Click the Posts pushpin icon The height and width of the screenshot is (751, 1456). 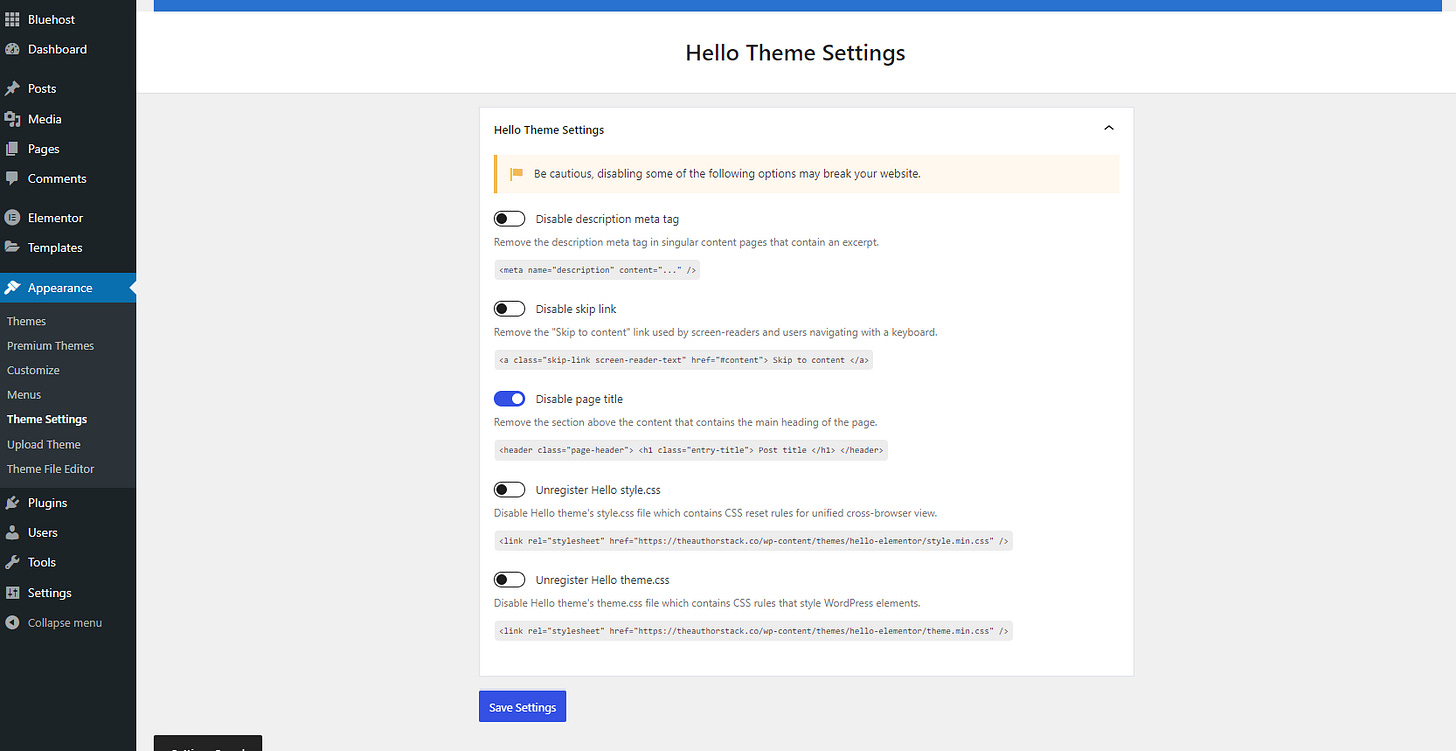(x=12, y=89)
